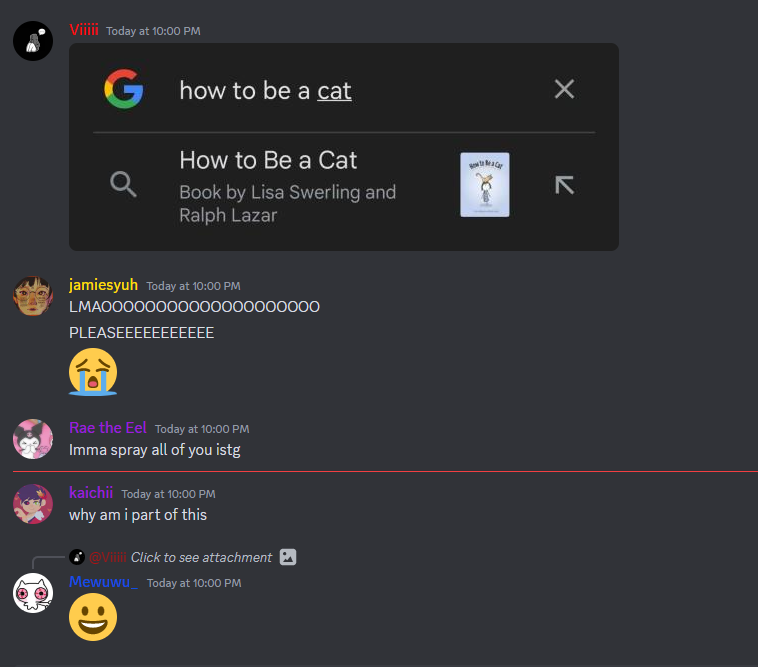Click the image attachment icon in reply
This screenshot has height=667, width=758.
coord(288,557)
